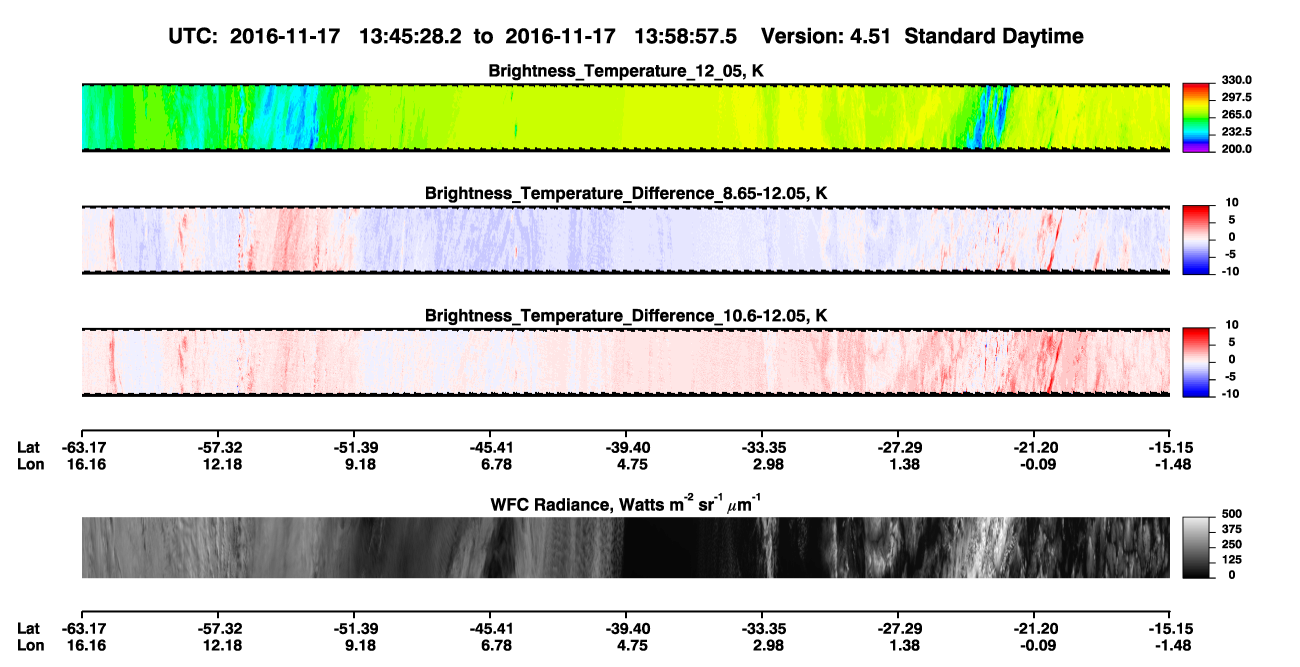Image resolution: width=1300 pixels, height=667 pixels.
Task: Click "Lon" label on the bottom axis
Action: 30,644
